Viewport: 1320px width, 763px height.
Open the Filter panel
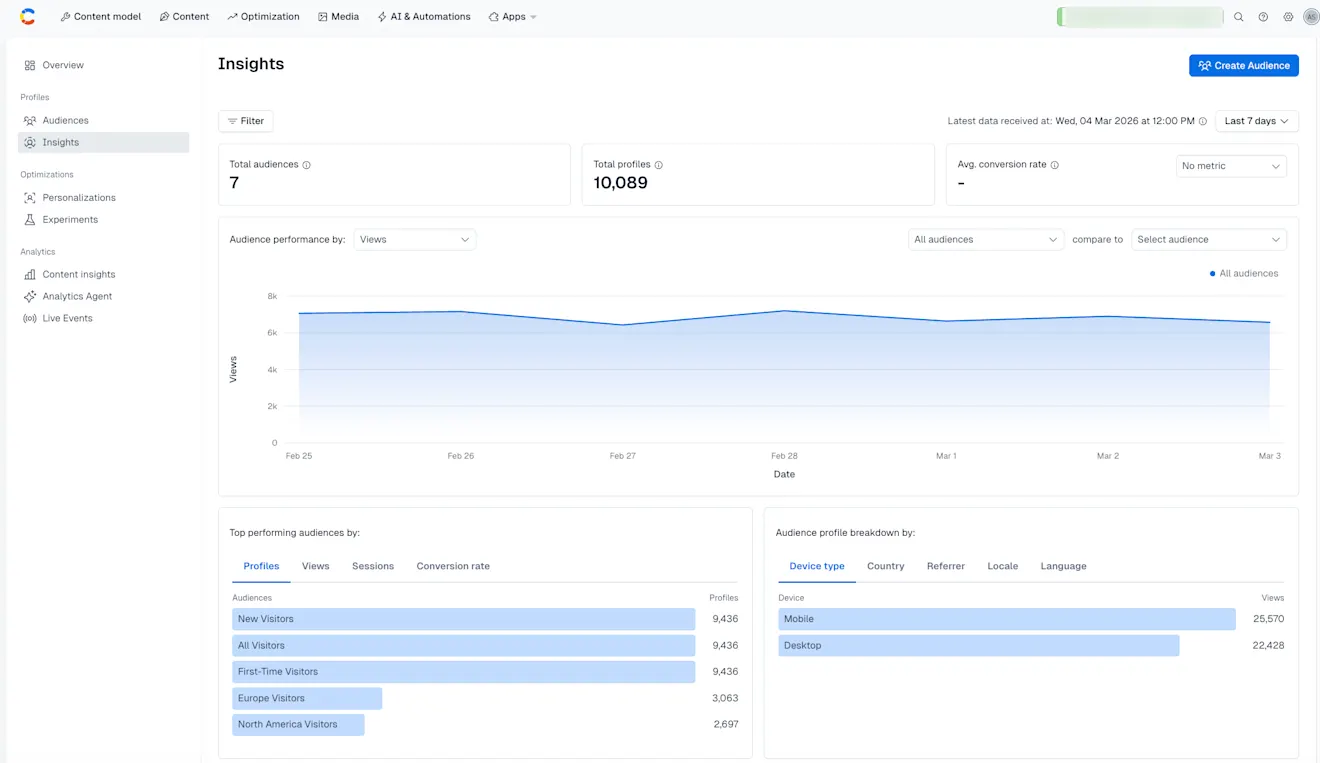245,120
